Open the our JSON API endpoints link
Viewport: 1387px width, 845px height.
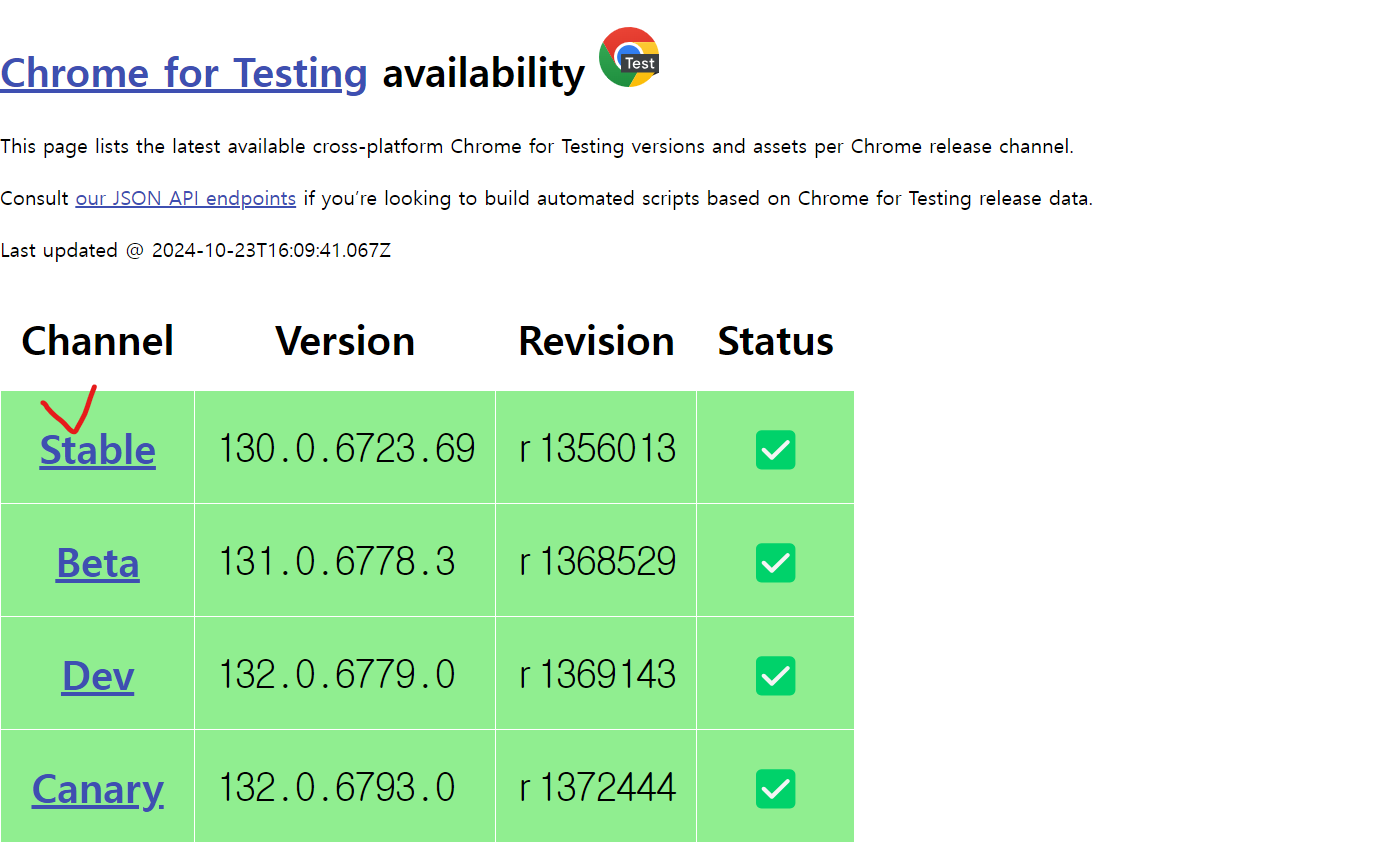(186, 198)
